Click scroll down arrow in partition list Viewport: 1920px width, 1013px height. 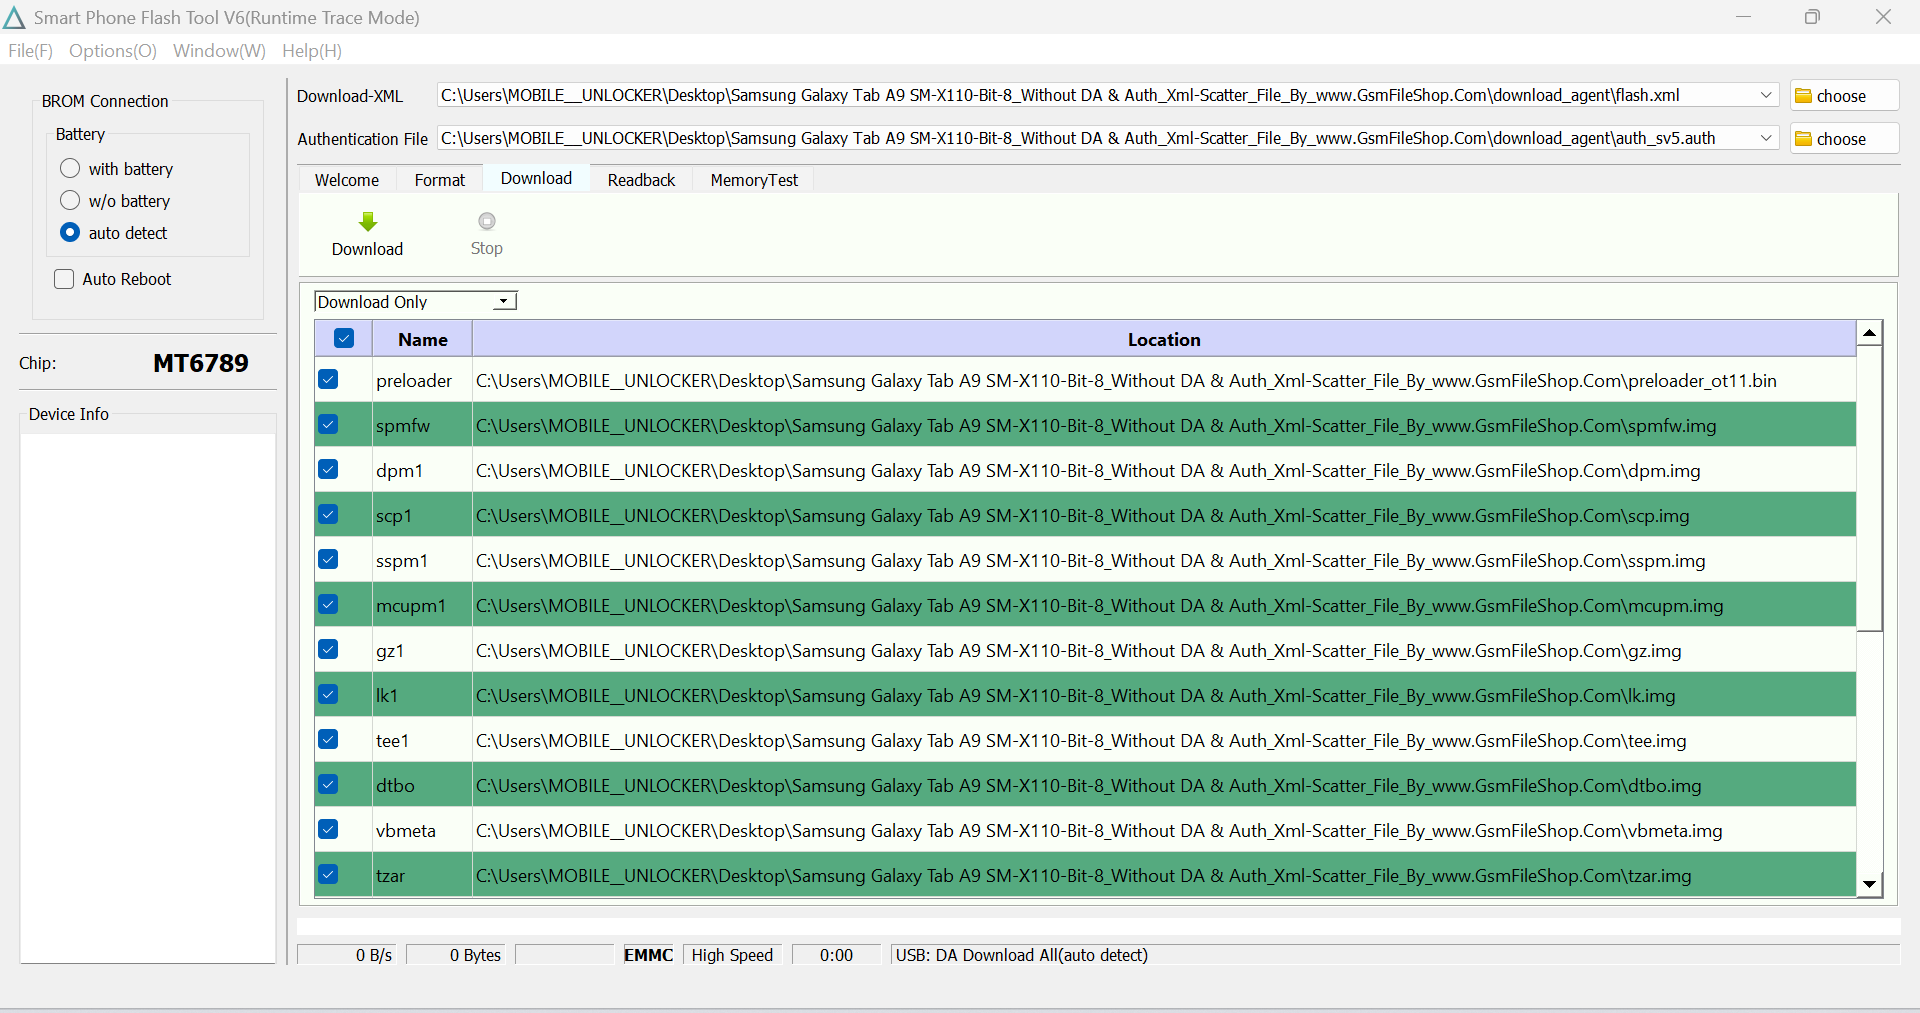coord(1869,884)
